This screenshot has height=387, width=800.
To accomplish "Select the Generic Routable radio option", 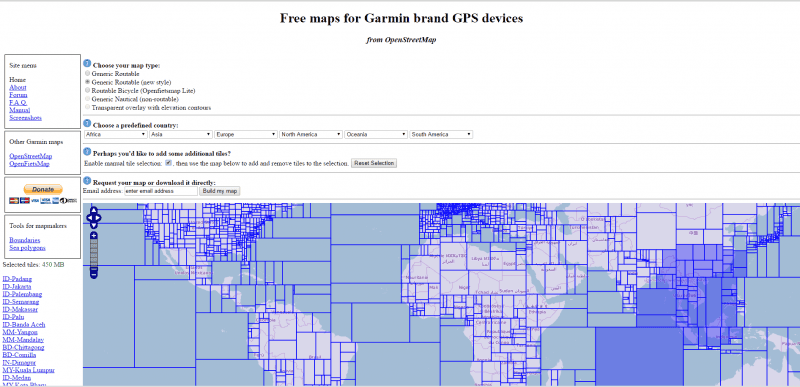I will pos(87,73).
